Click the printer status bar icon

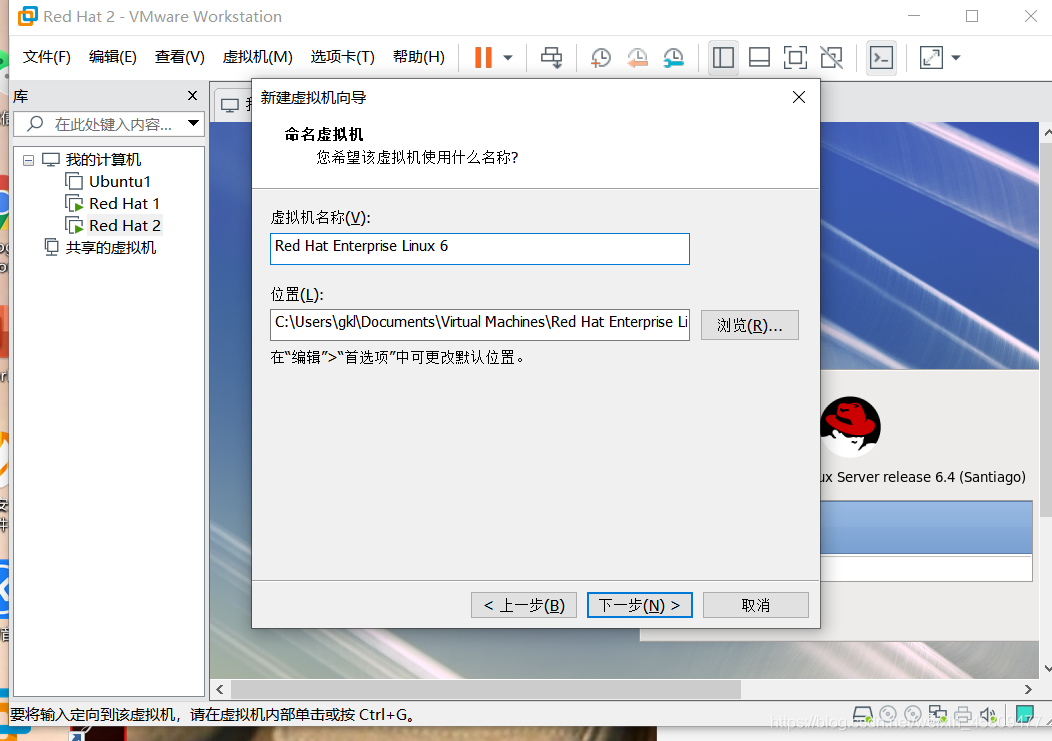click(963, 714)
